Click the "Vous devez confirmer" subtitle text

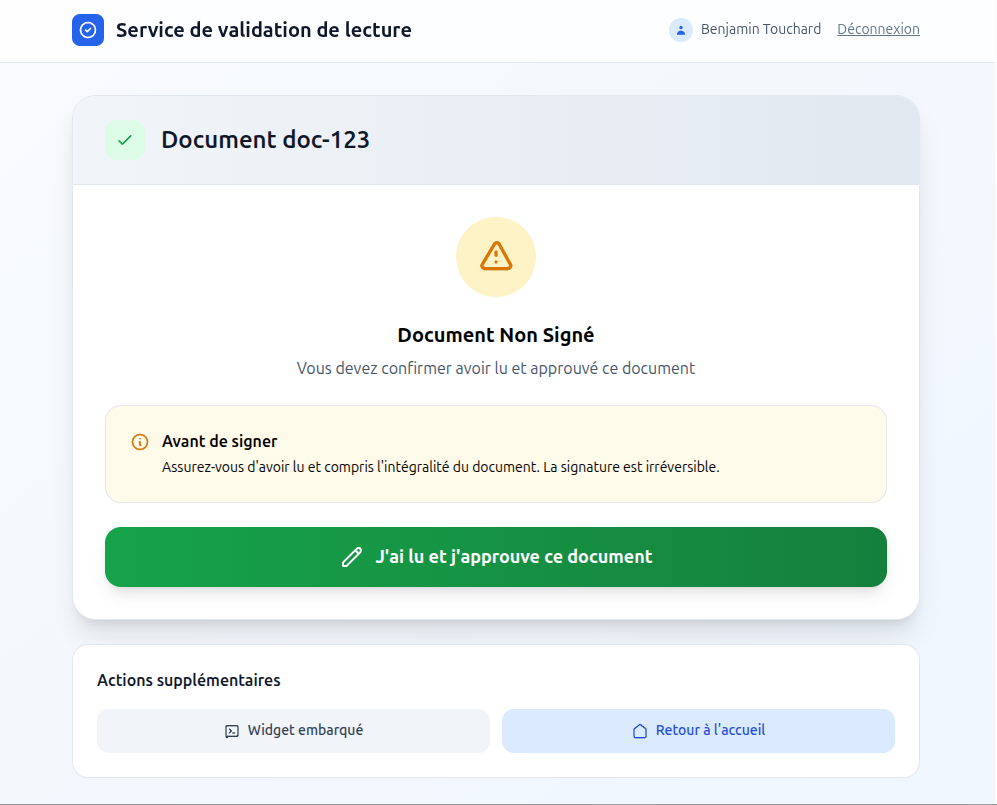[496, 368]
